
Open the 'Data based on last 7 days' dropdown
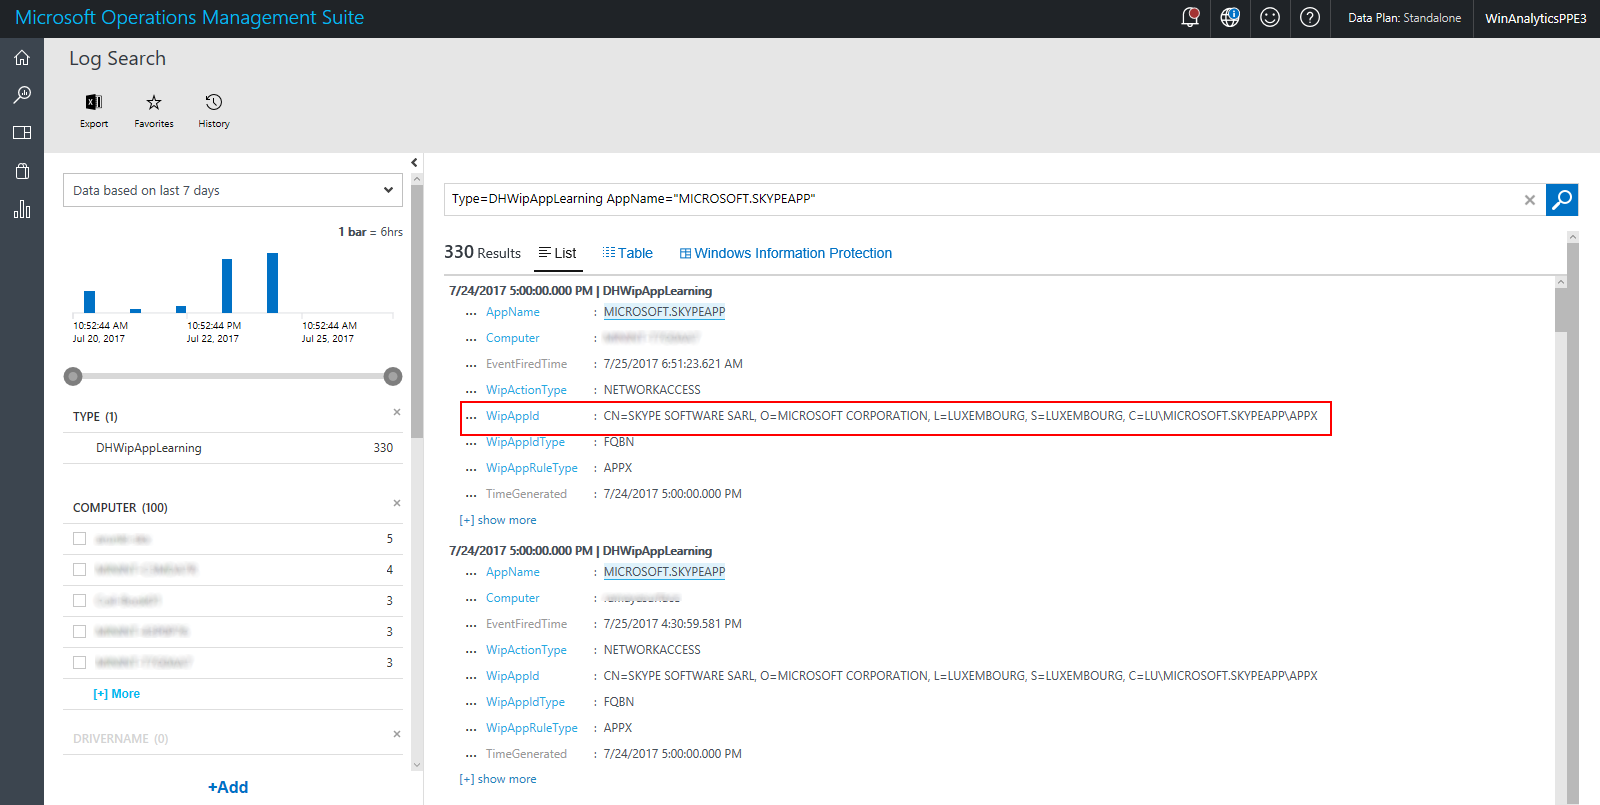(233, 190)
